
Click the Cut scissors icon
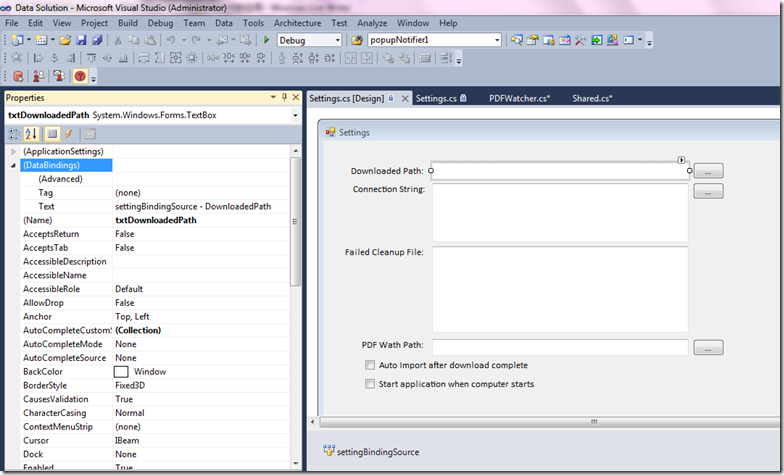tap(118, 40)
